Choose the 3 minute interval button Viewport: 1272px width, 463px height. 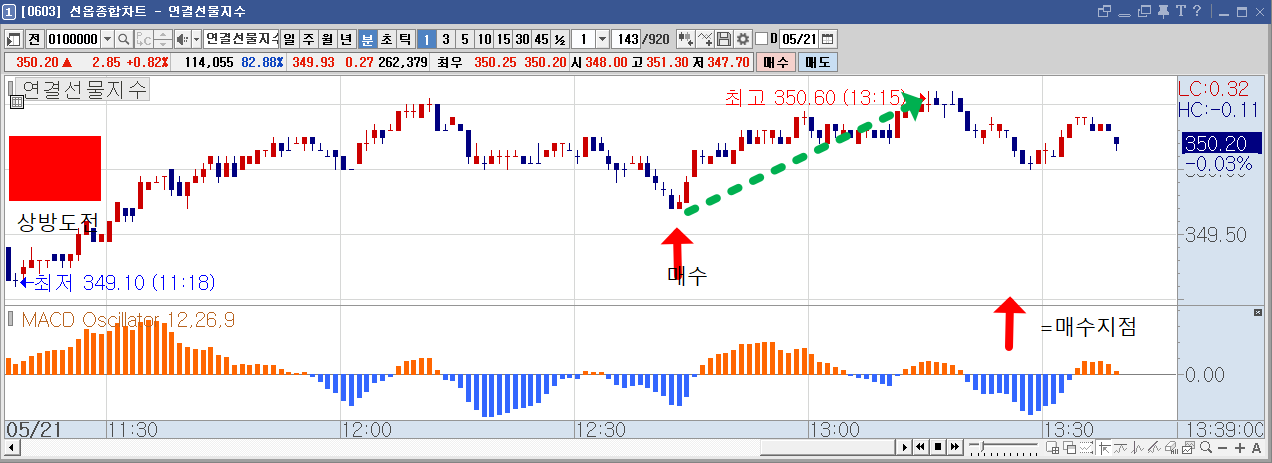click(x=446, y=39)
